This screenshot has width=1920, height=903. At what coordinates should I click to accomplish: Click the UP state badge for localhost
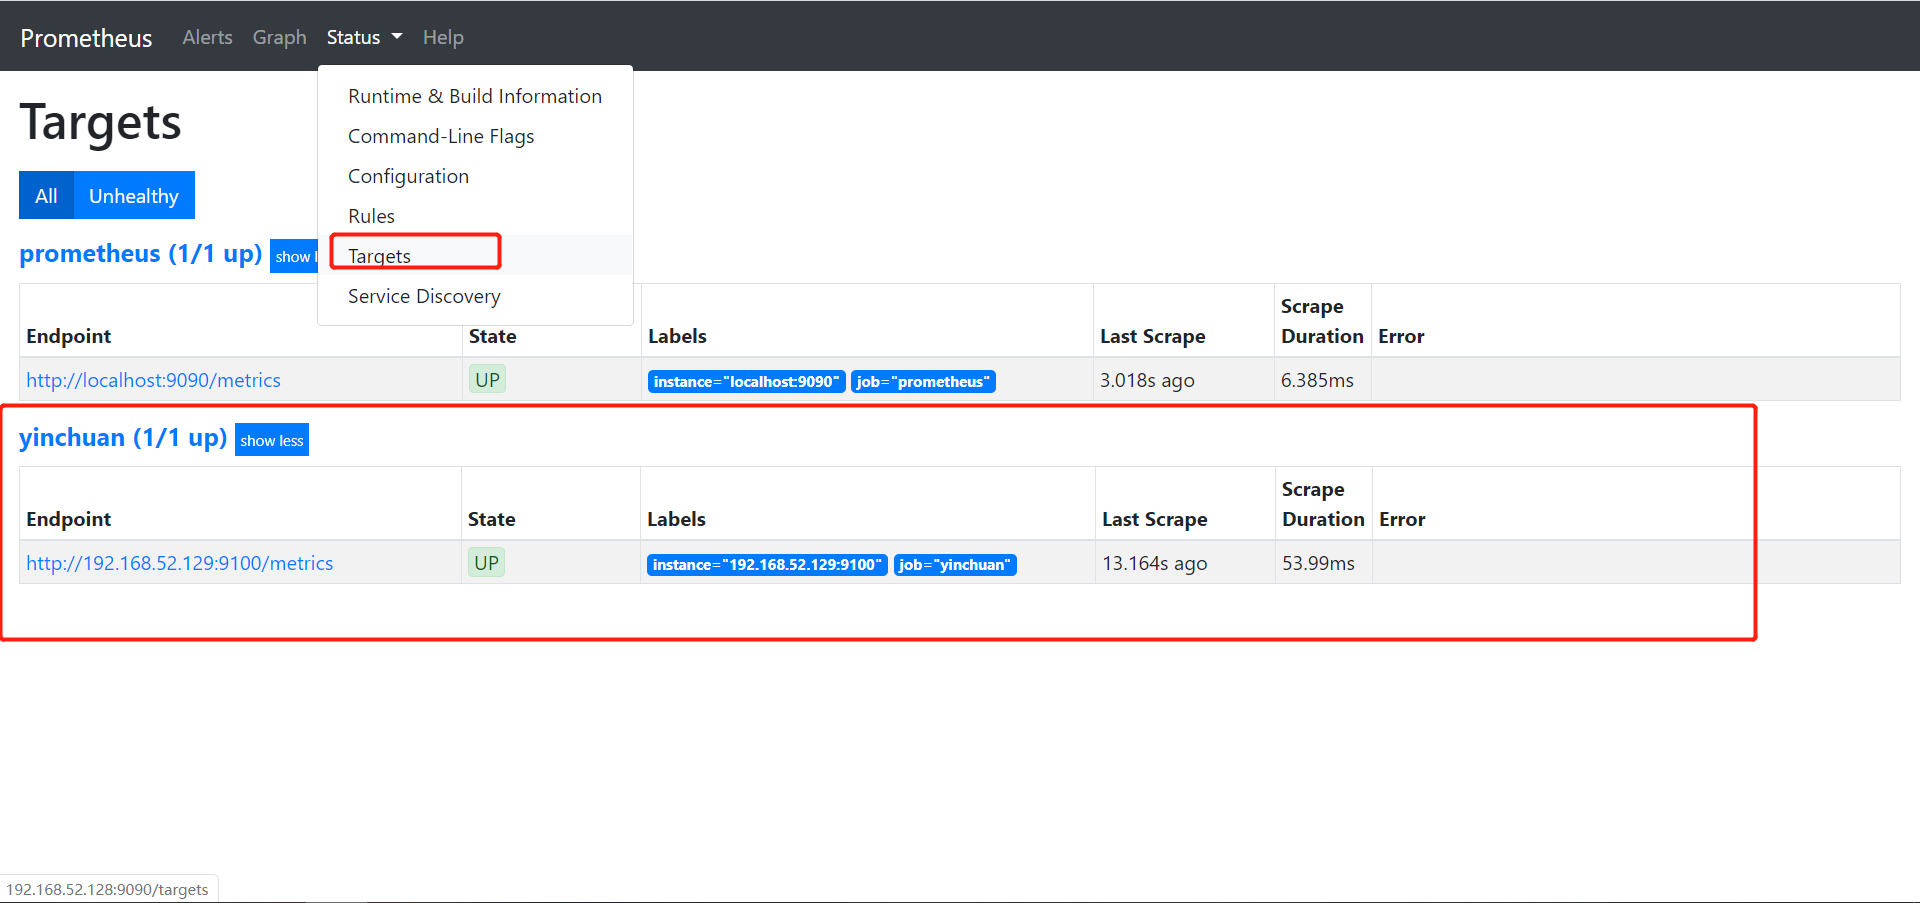487,380
